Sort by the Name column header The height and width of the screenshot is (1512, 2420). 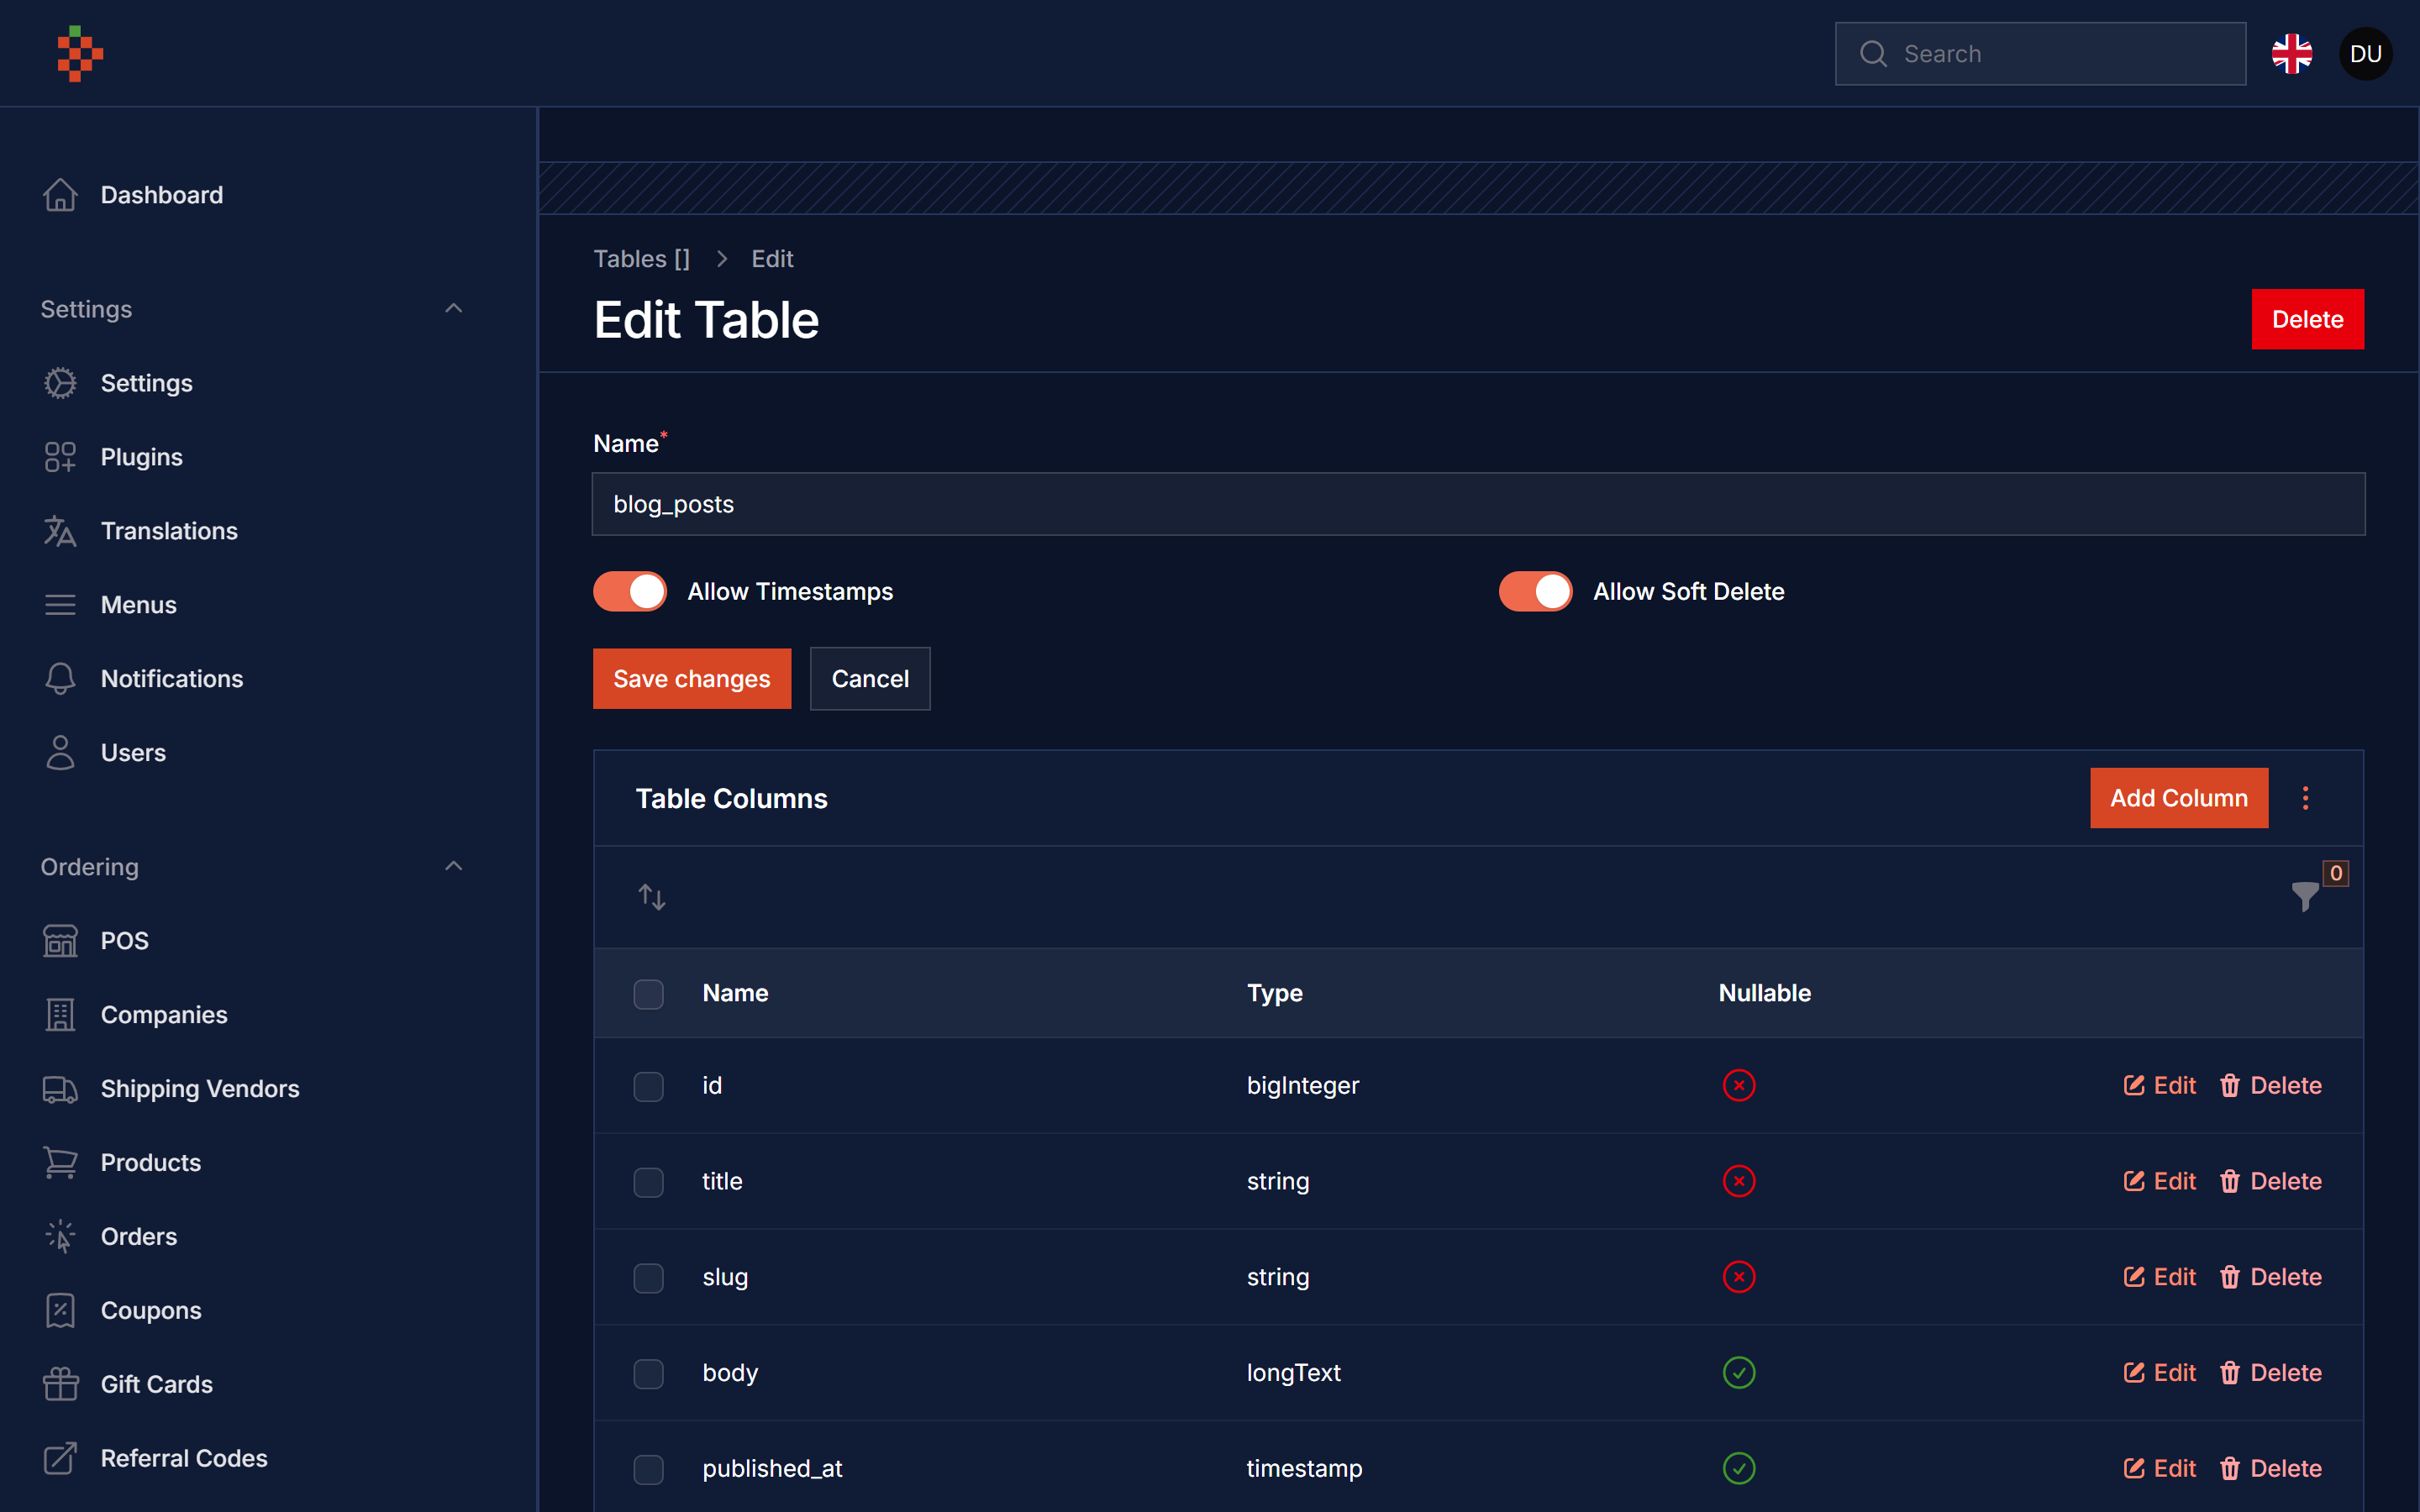(735, 993)
